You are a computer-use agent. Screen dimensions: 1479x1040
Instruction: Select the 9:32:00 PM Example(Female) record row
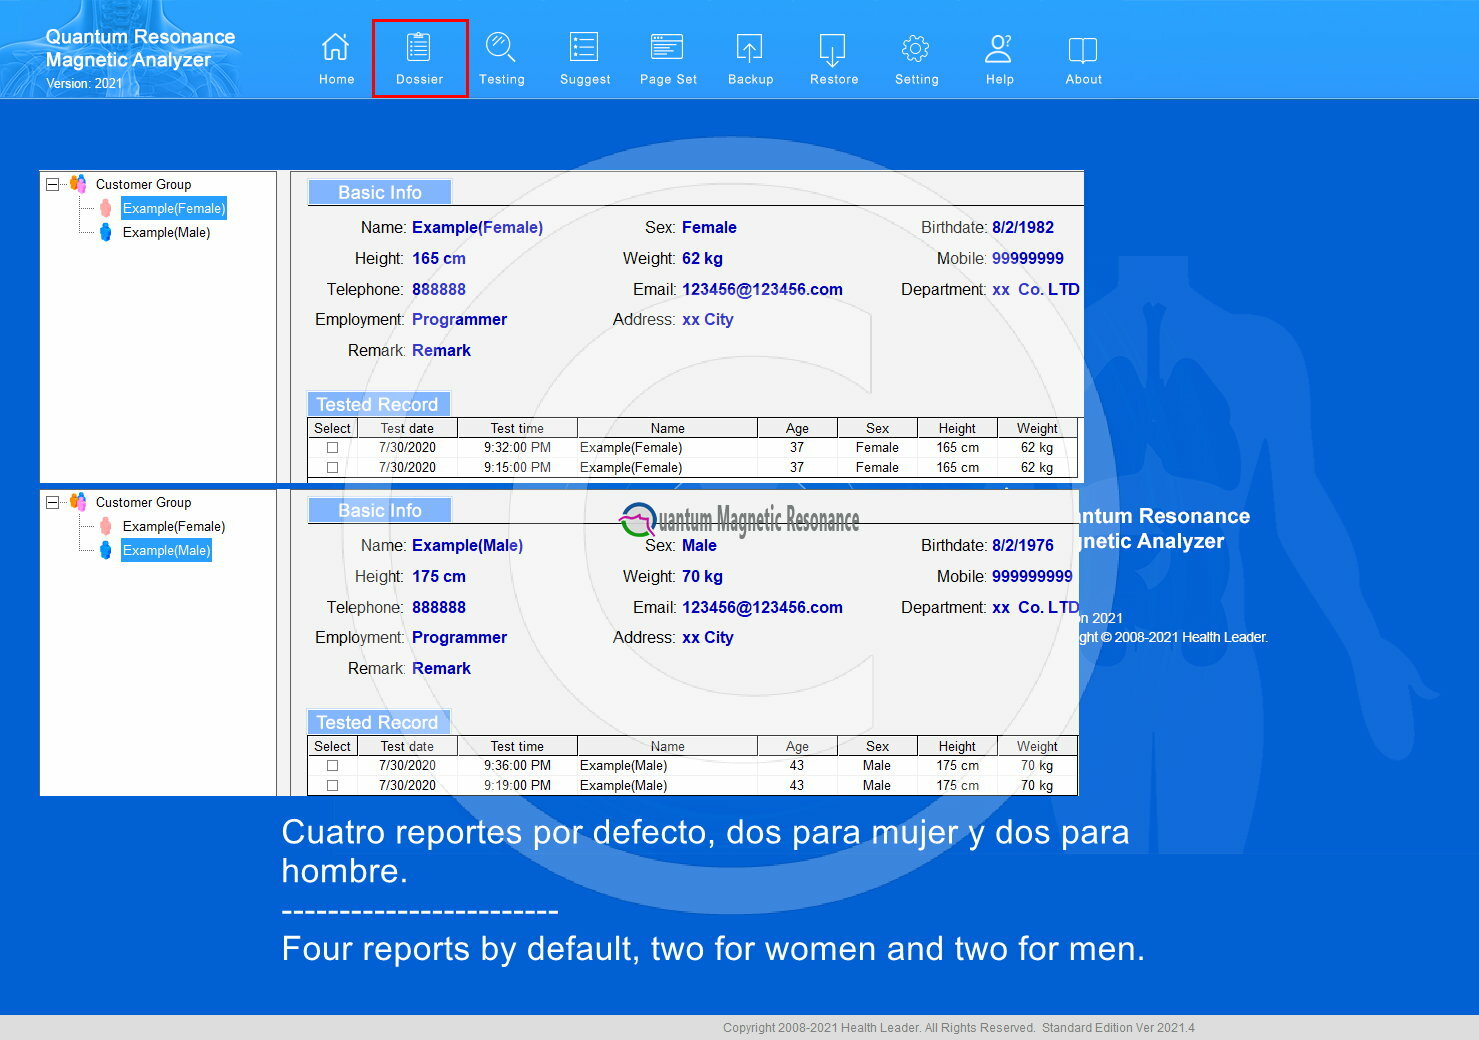pos(692,448)
